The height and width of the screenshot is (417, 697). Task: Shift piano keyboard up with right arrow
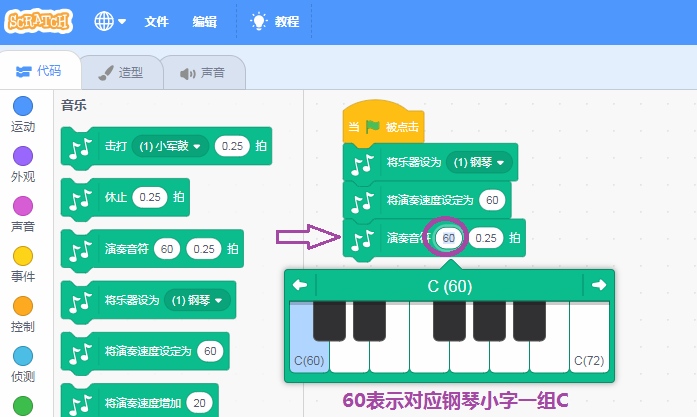point(599,285)
